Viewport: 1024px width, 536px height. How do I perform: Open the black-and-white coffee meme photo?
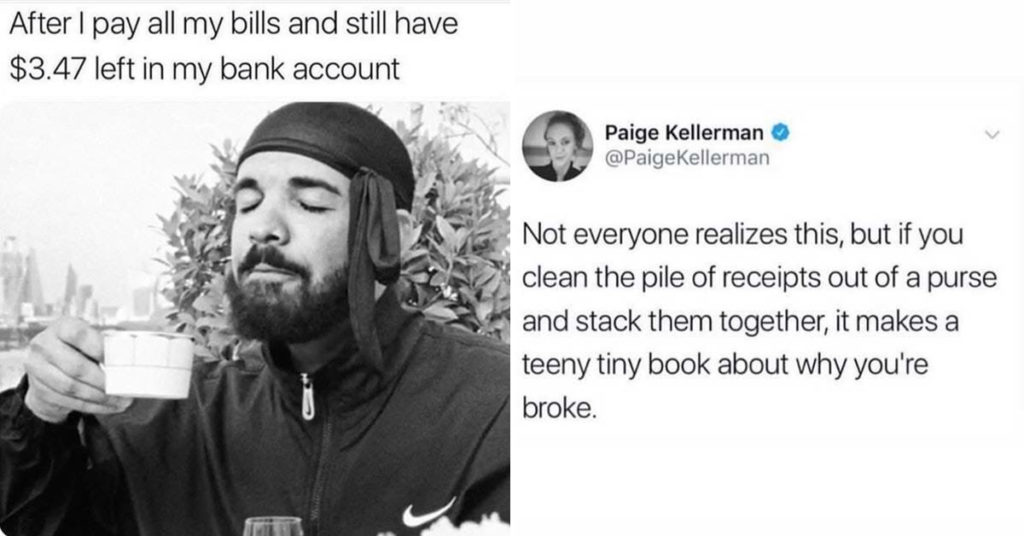coord(255,319)
